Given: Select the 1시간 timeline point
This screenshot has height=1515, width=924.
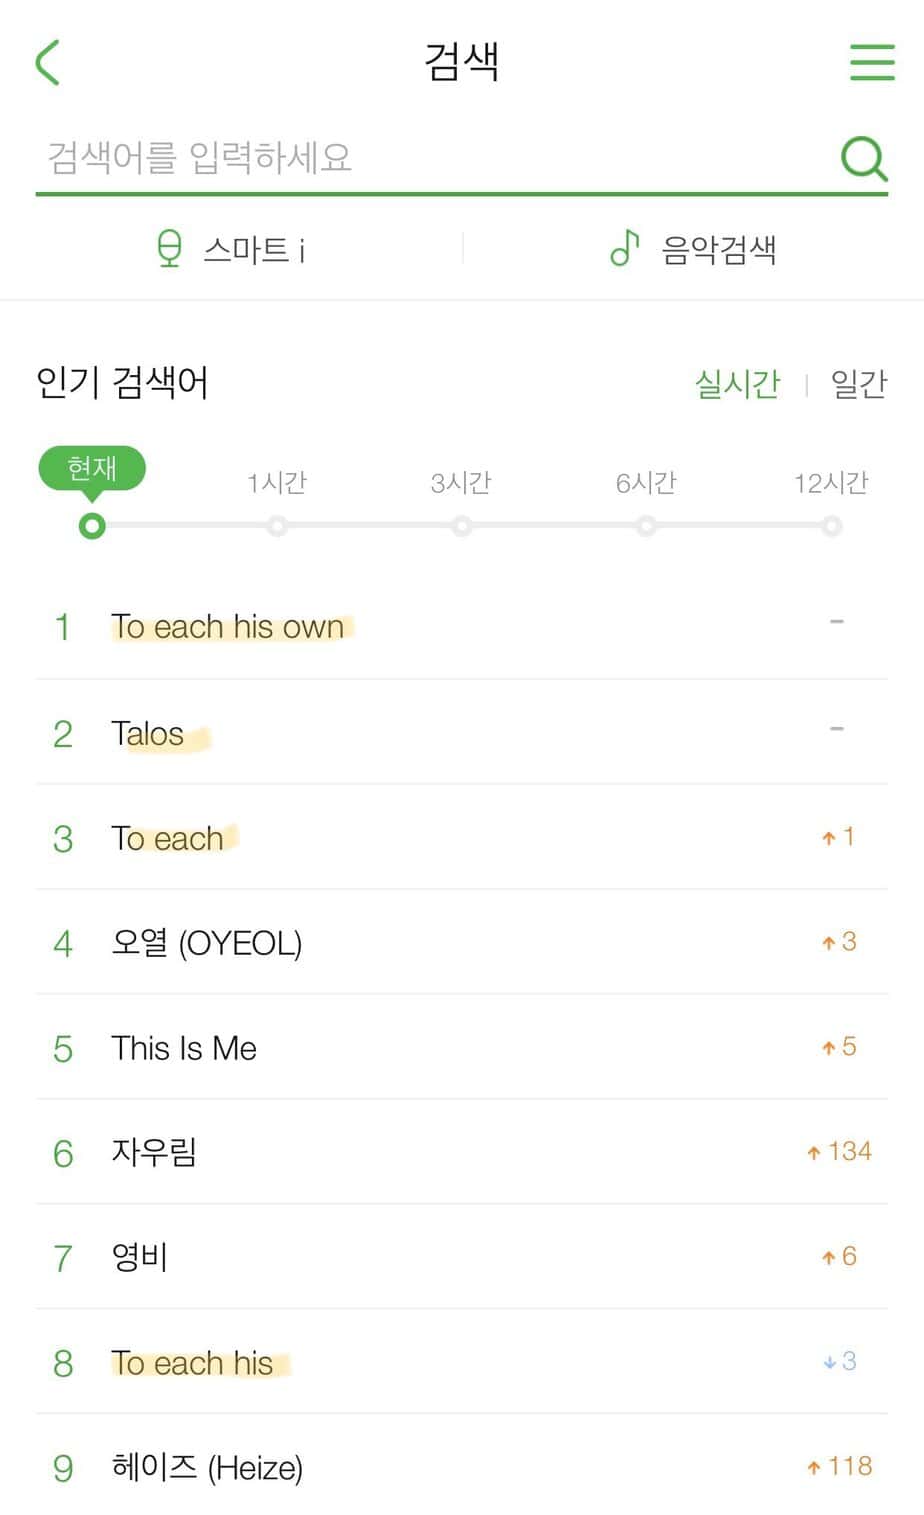Looking at the screenshot, I should point(277,526).
